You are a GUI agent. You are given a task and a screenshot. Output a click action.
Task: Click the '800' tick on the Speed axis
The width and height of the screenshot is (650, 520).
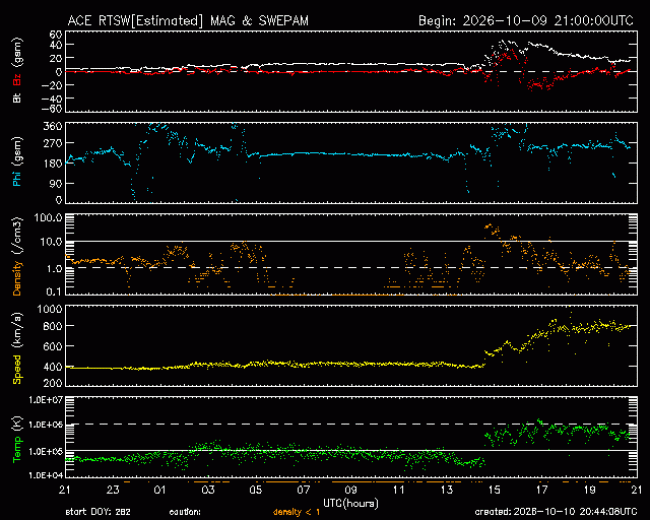pos(53,326)
